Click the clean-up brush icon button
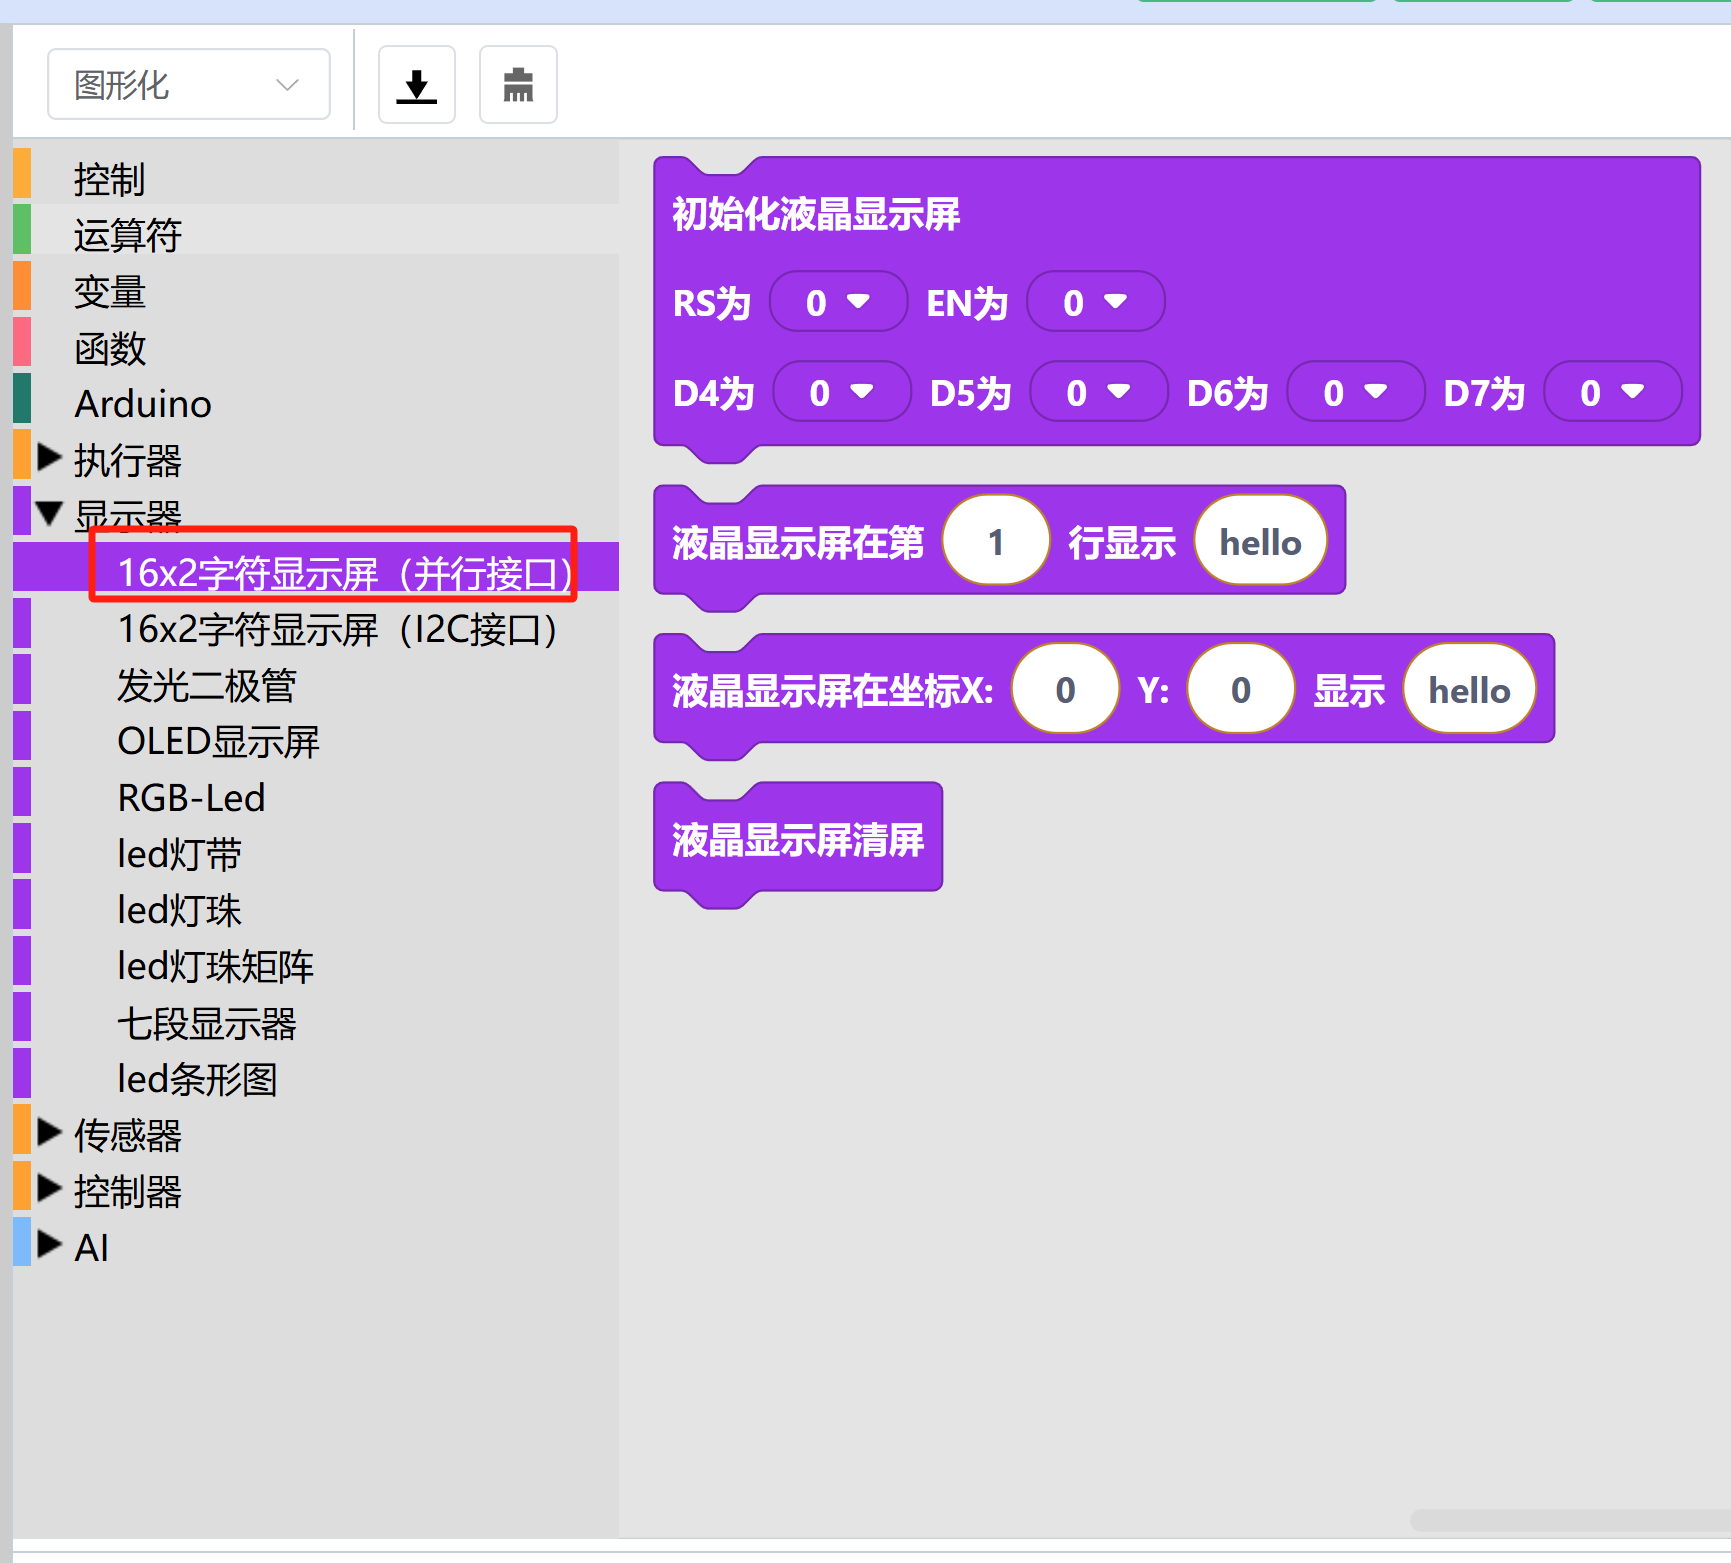Viewport: 1731px width, 1563px height. tap(518, 85)
